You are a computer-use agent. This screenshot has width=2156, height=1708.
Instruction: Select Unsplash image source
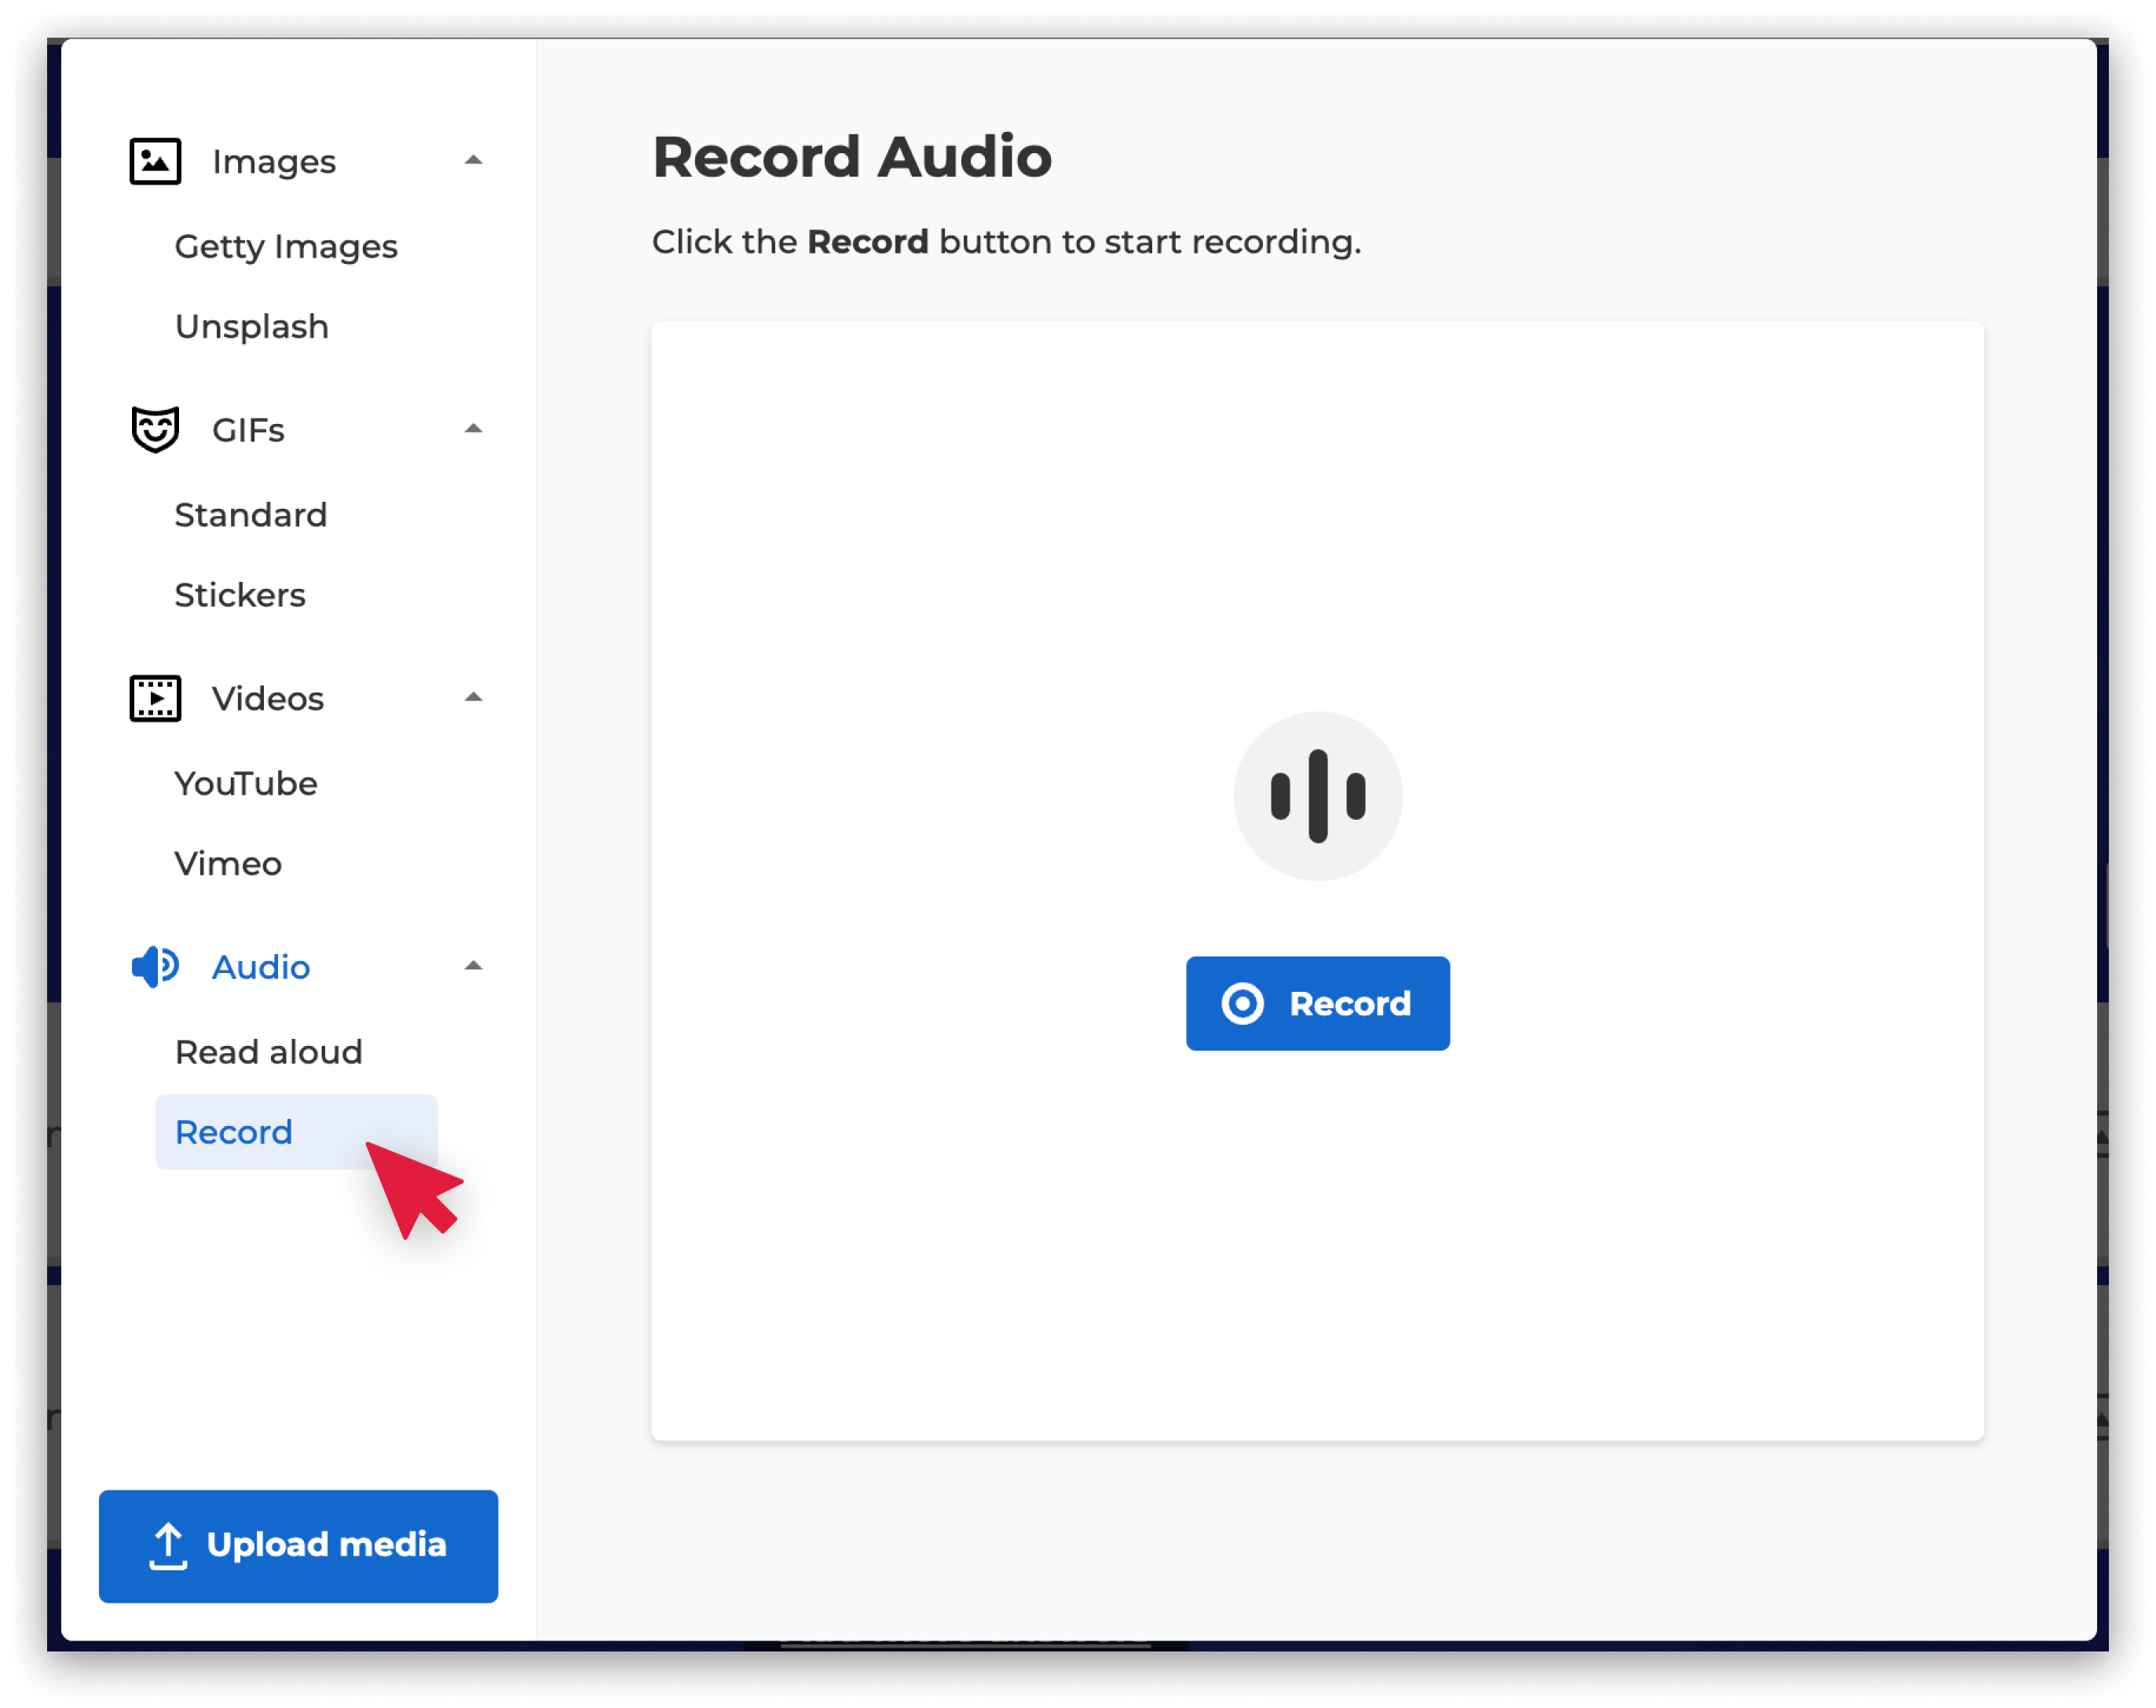pyautogui.click(x=252, y=327)
